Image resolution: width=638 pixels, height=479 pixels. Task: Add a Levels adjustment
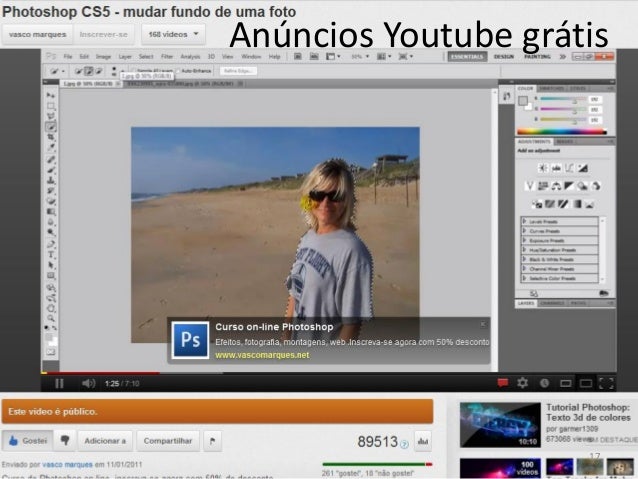[556, 168]
